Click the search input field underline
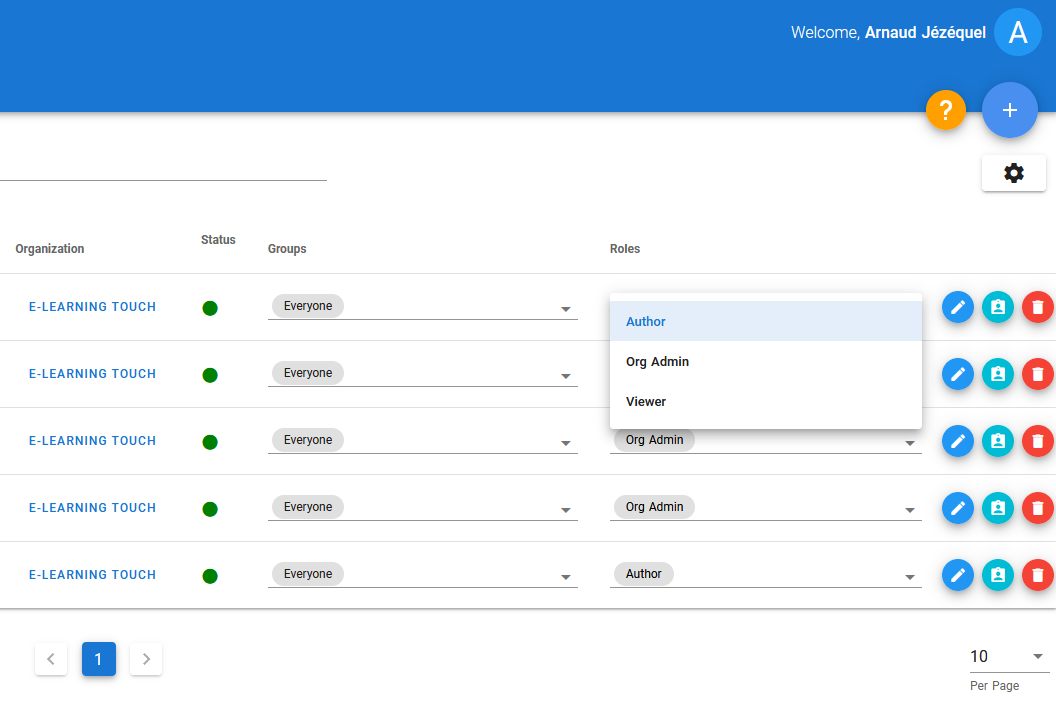The width and height of the screenshot is (1056, 718). (x=160, y=170)
